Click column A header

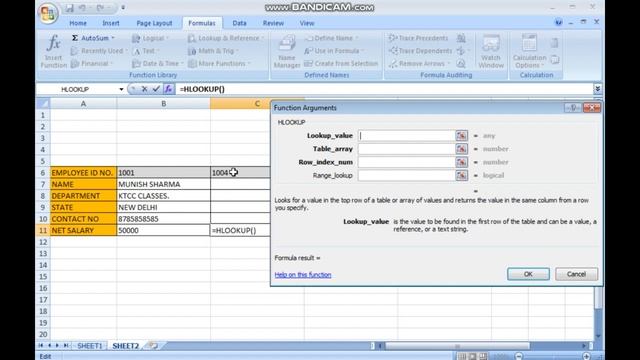[x=83, y=104]
